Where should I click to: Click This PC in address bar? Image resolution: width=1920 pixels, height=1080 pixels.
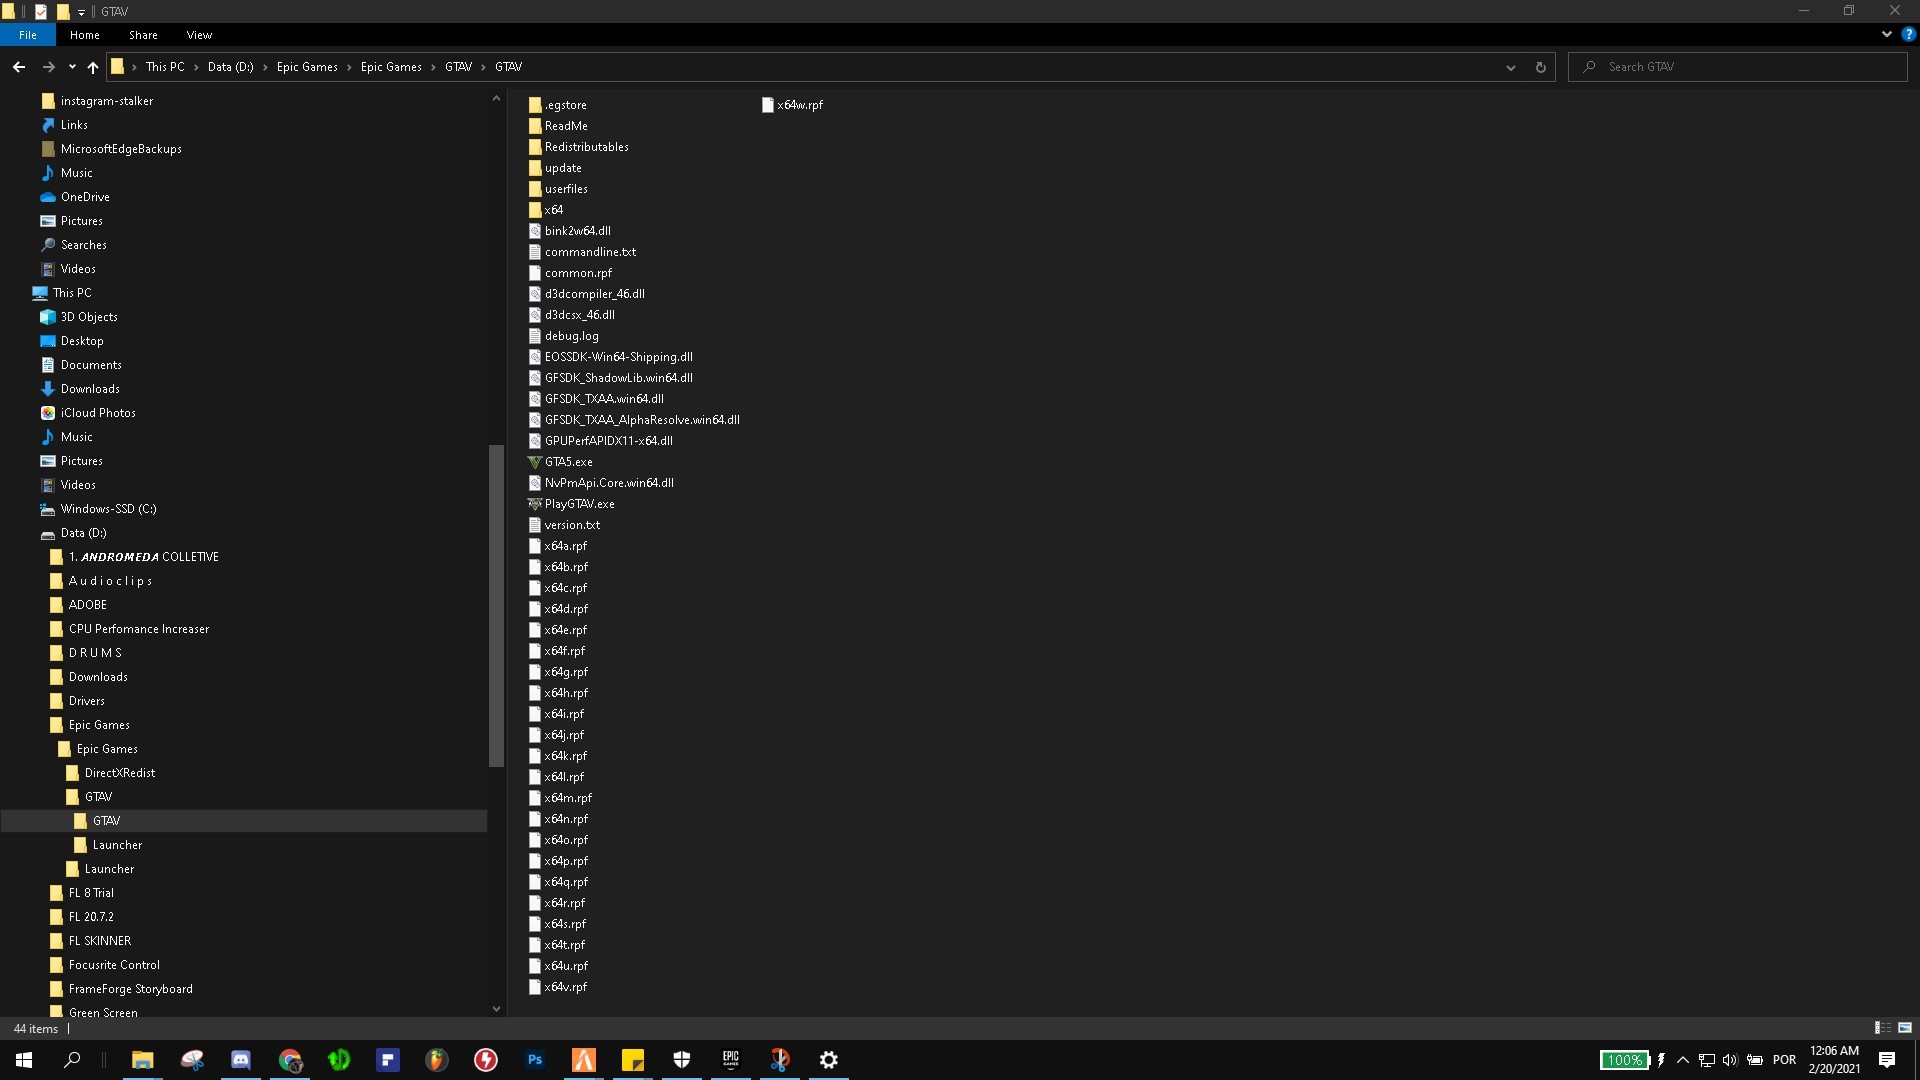165,67
